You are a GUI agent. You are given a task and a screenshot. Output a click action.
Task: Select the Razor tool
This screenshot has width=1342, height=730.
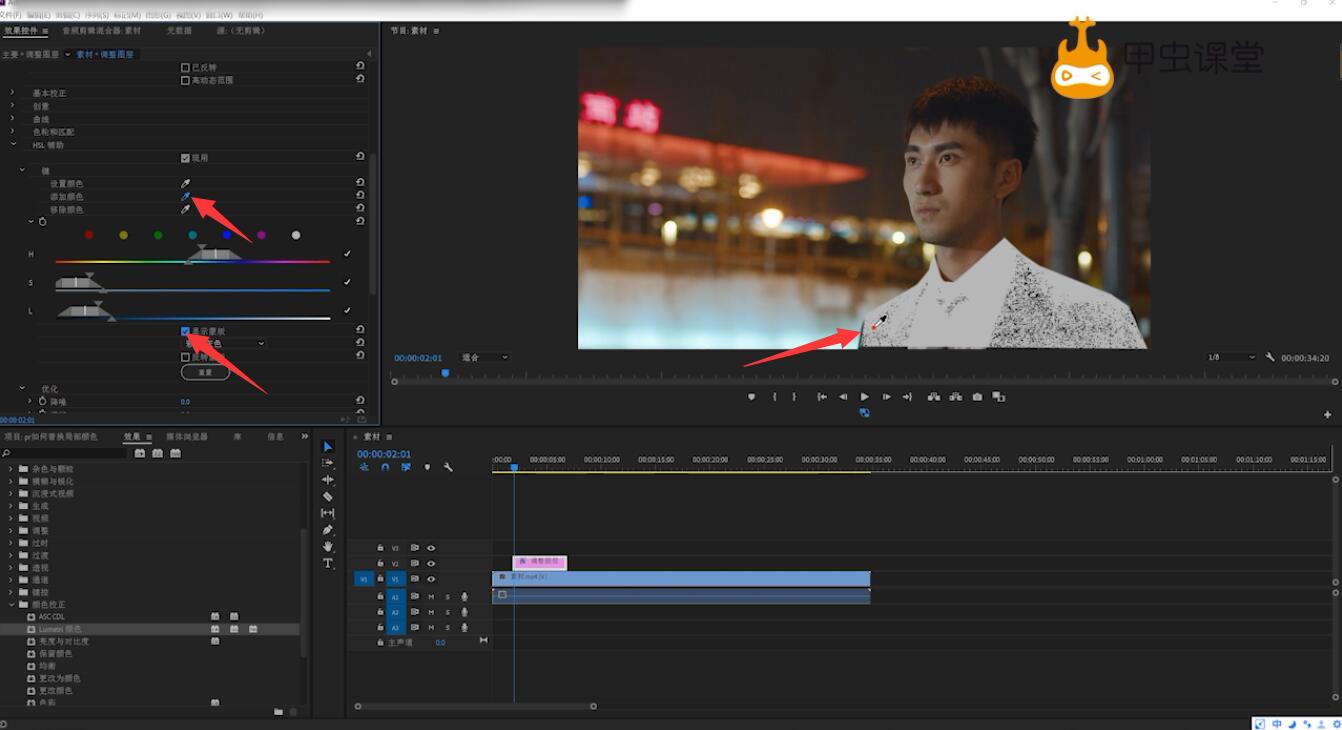pos(327,496)
